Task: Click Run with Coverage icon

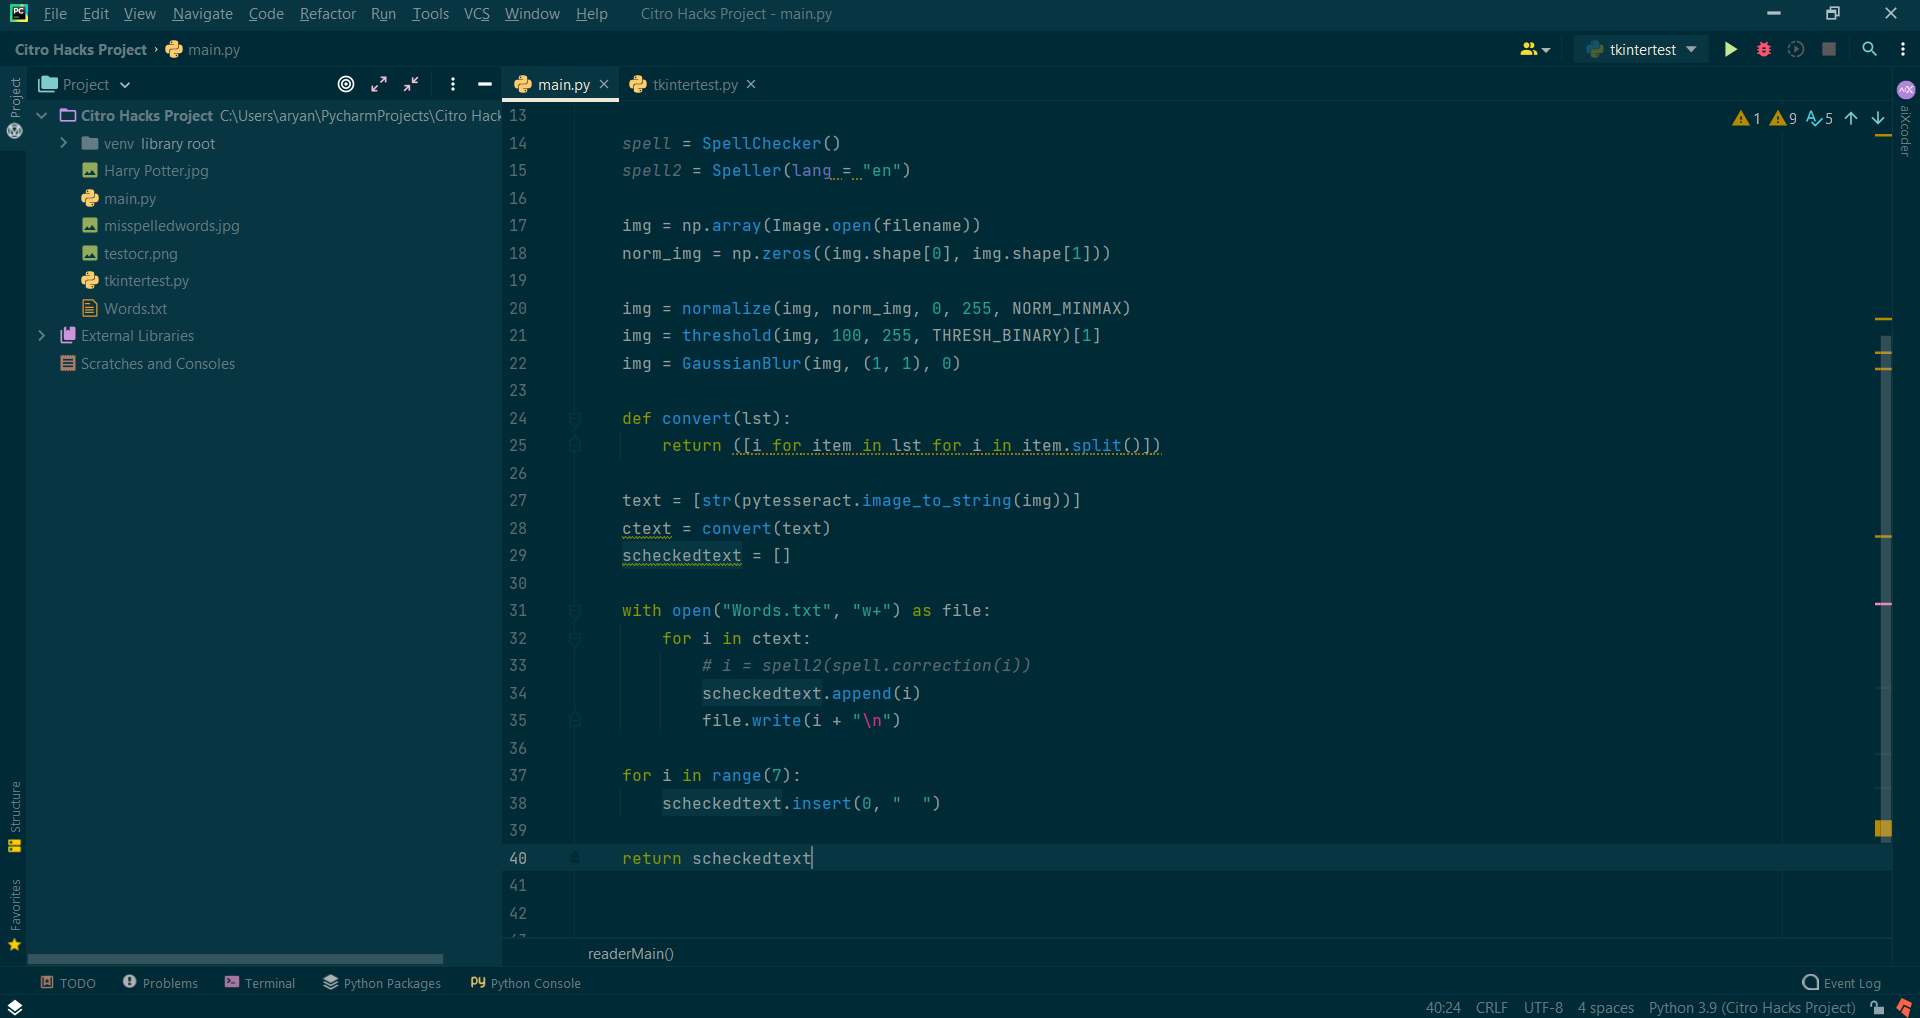Action: (1796, 49)
